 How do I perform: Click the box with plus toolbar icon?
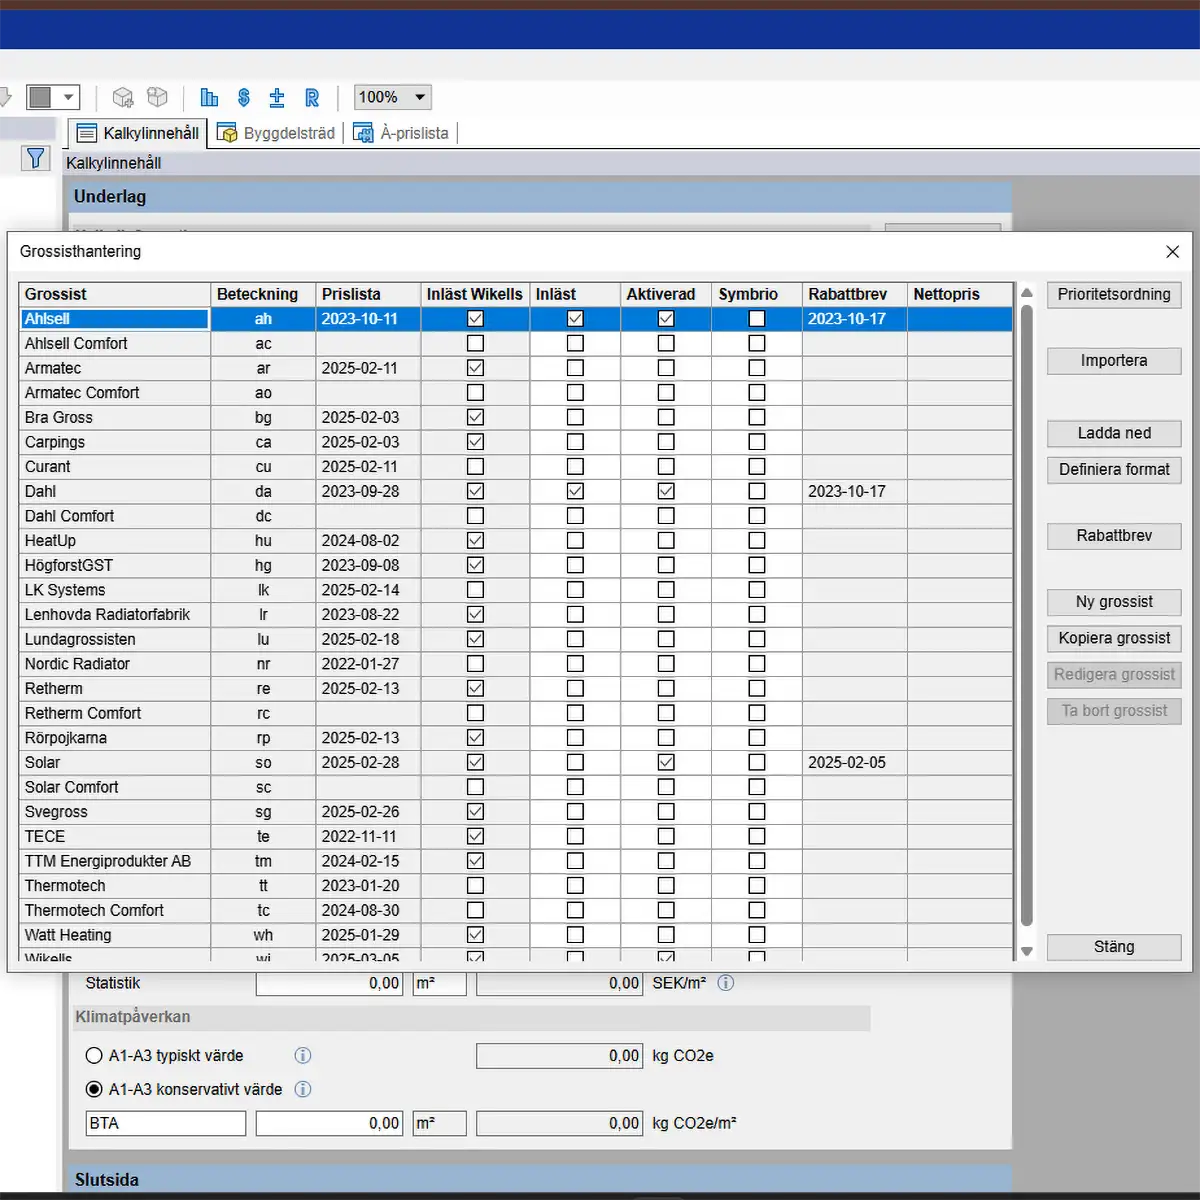[123, 97]
